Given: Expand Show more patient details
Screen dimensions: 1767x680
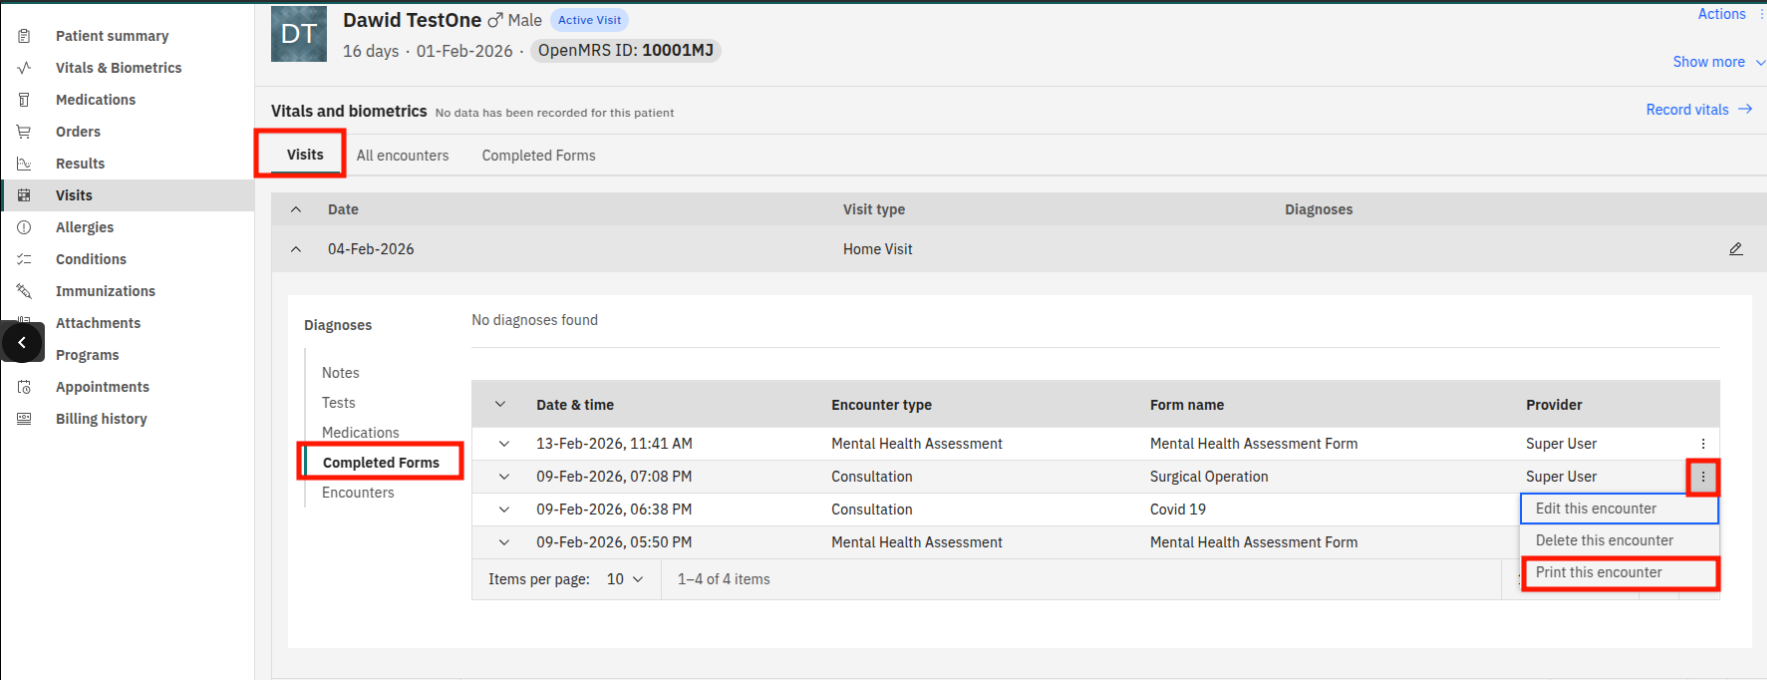Looking at the screenshot, I should (1717, 62).
